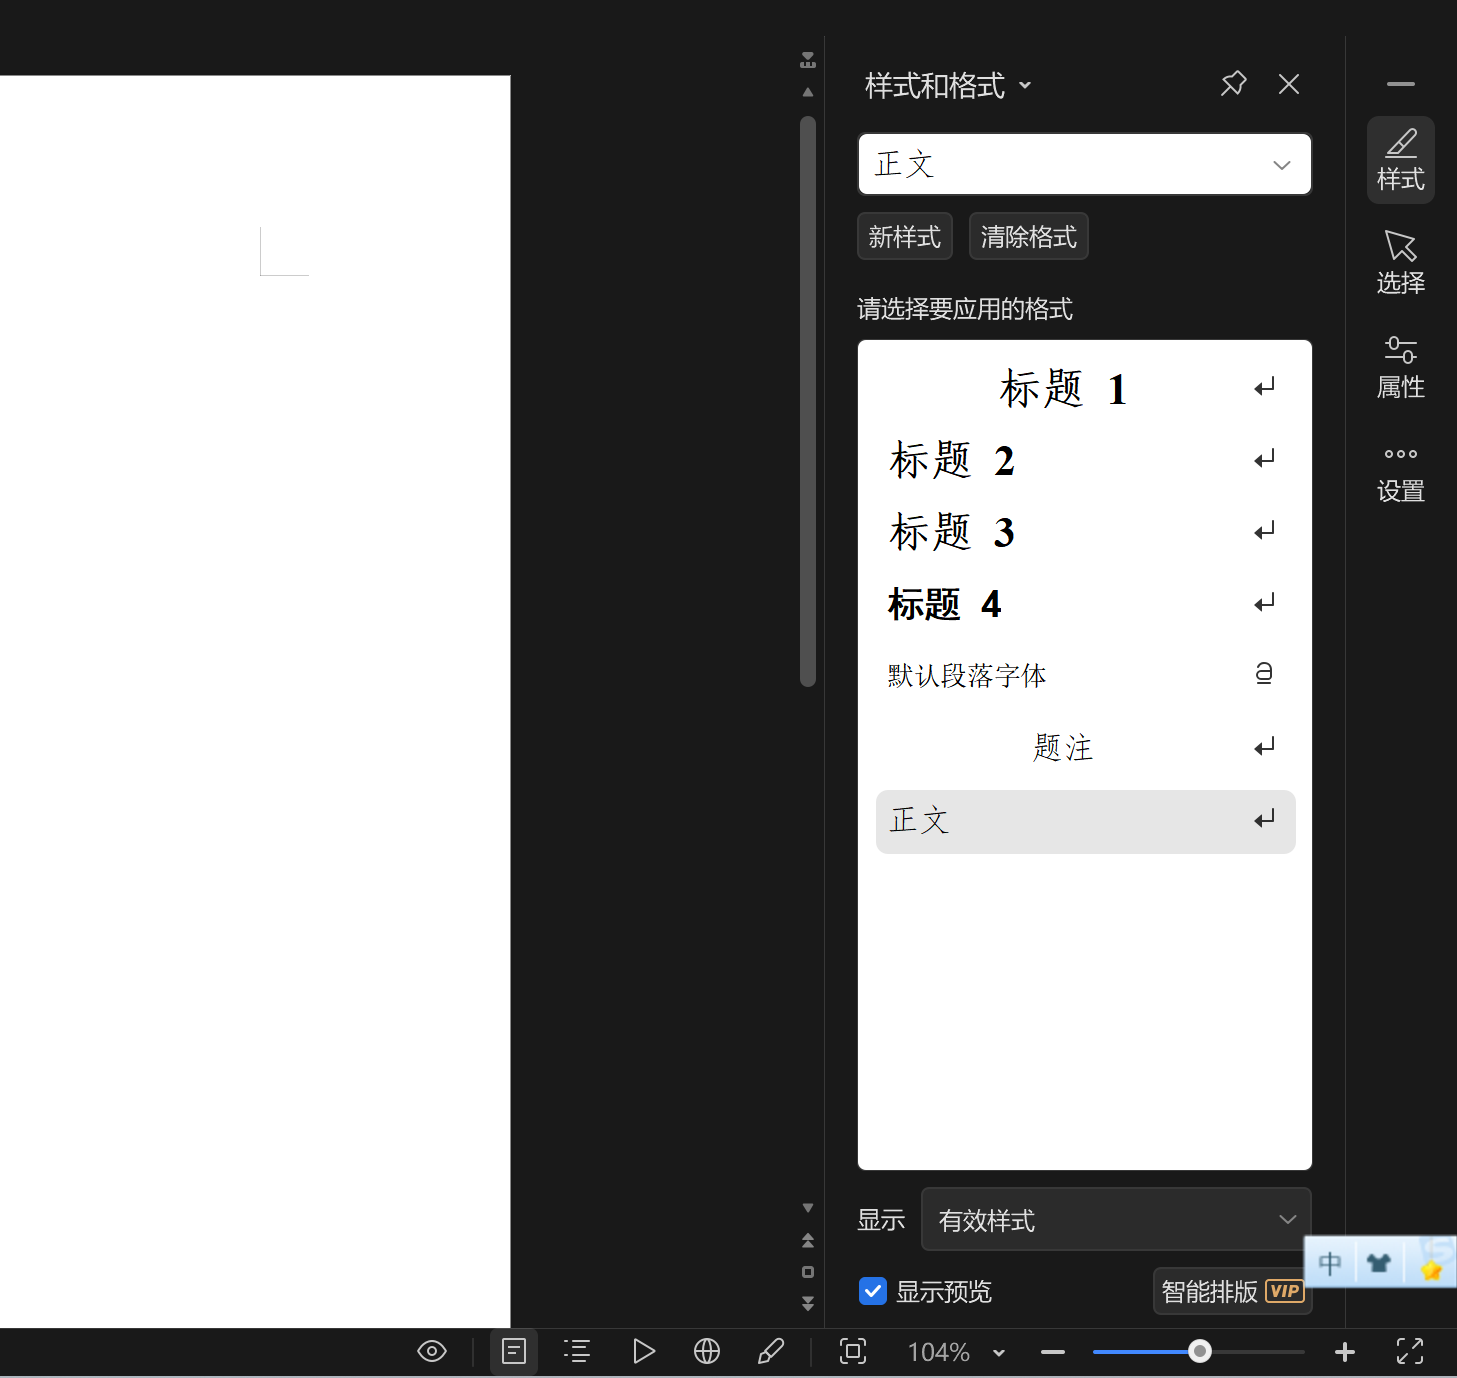Apply the 标题 4 style
Viewport: 1457px width, 1378px height.
(1085, 605)
